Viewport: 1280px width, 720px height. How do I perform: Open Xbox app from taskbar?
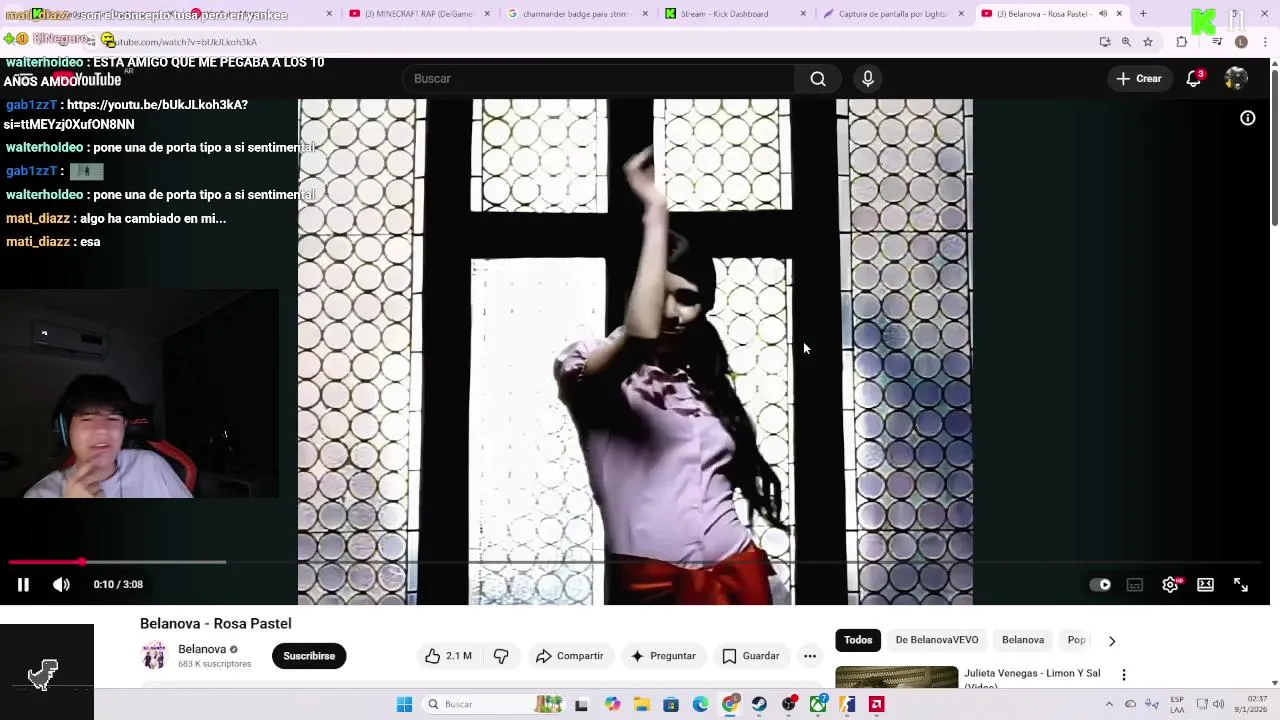(x=818, y=704)
